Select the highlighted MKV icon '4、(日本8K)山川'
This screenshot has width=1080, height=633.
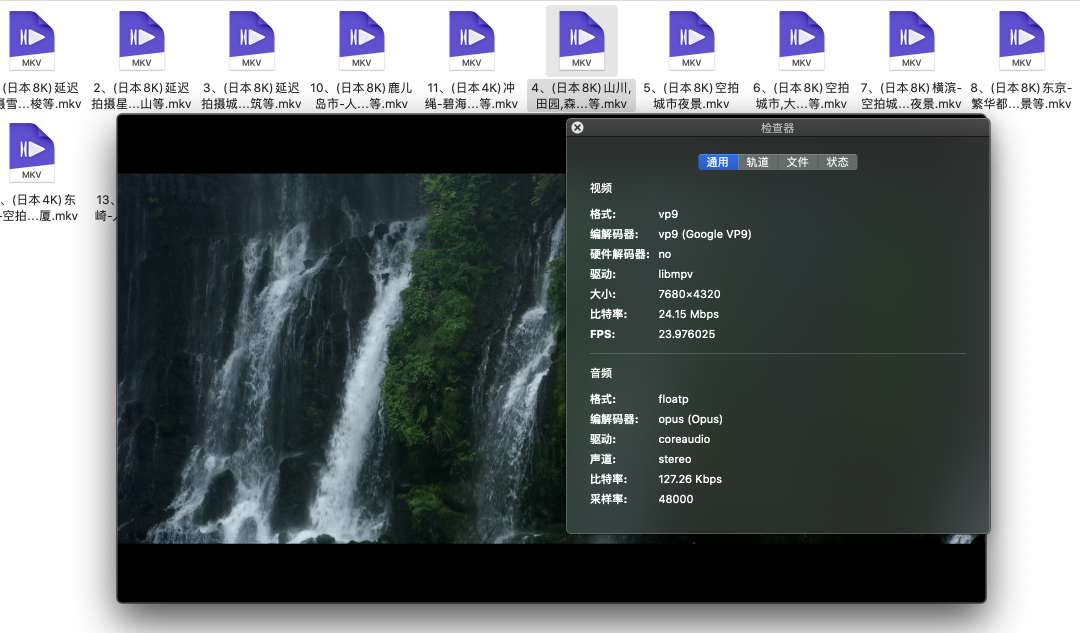point(582,41)
